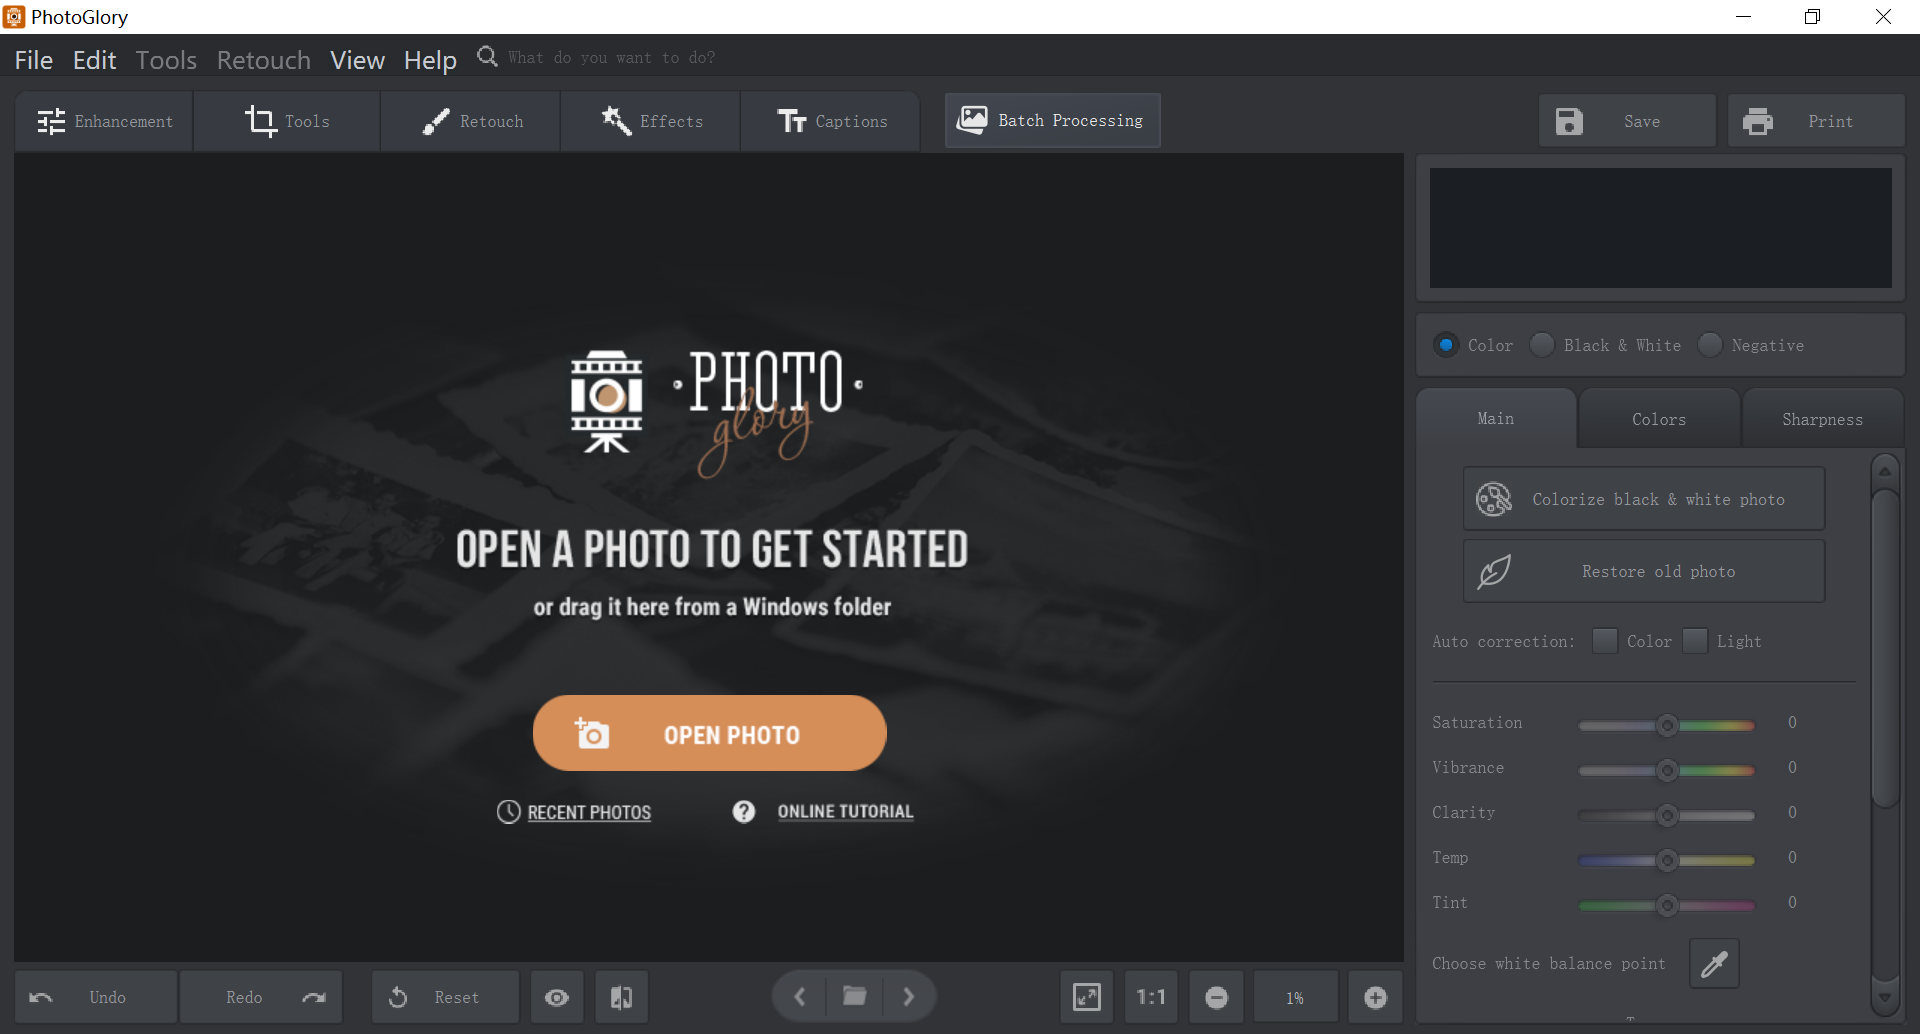The image size is (1920, 1034).
Task: Go to the previous photo arrow
Action: pos(800,997)
